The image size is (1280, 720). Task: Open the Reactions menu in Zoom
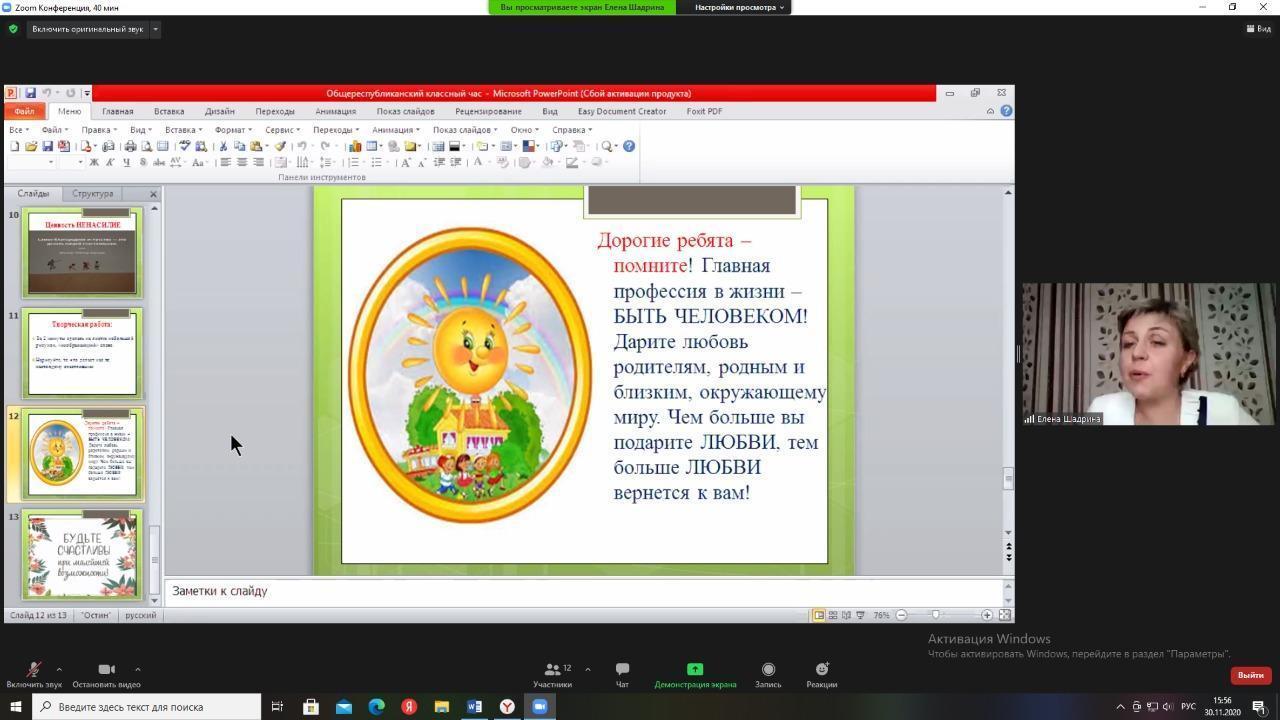(821, 675)
